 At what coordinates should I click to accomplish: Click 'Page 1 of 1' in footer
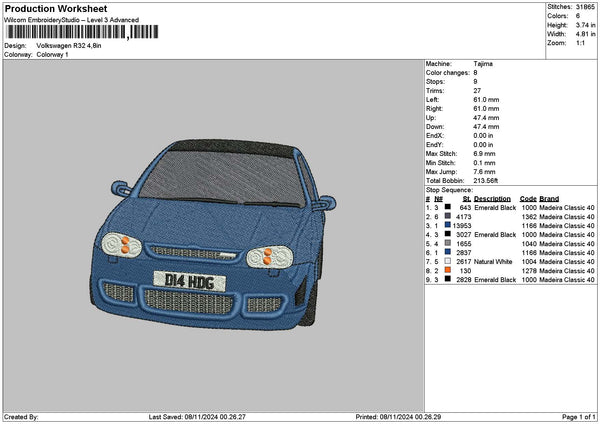[x=579, y=417]
